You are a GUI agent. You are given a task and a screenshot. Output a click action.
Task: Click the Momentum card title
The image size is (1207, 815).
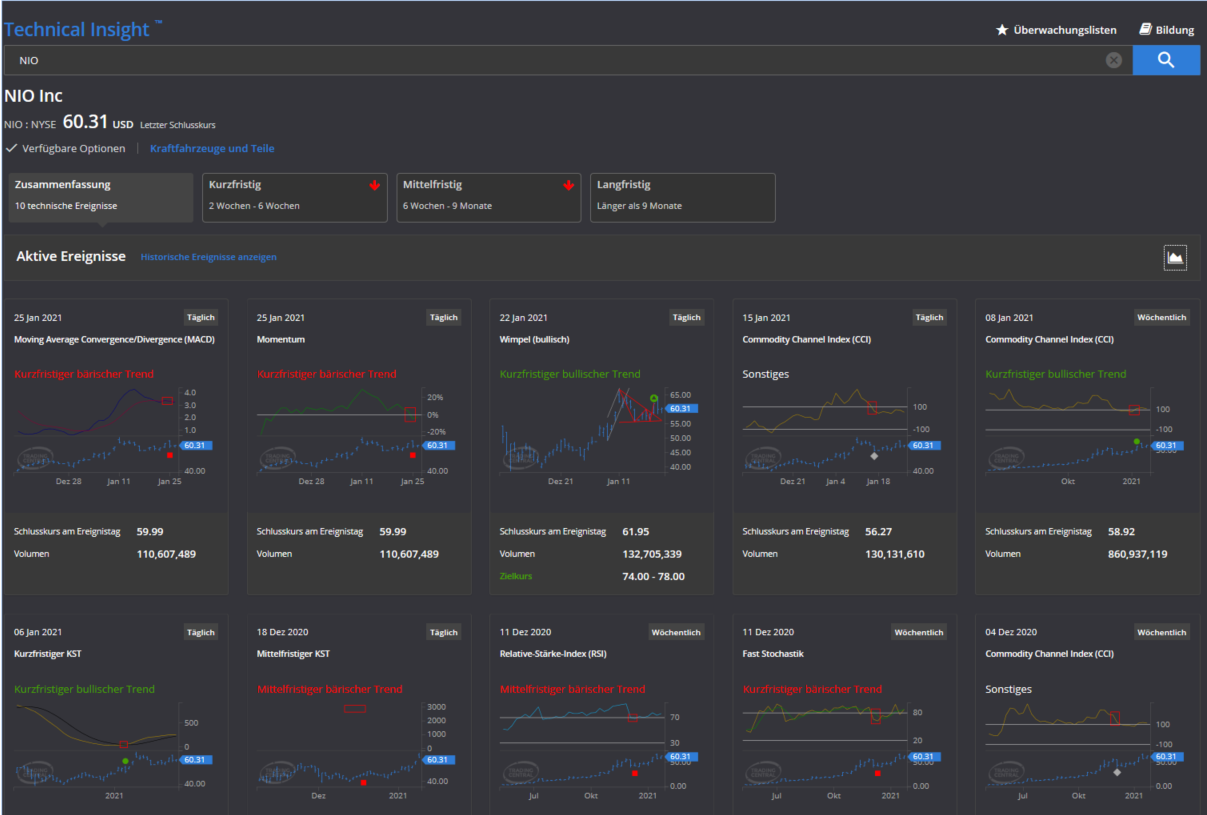(x=281, y=339)
